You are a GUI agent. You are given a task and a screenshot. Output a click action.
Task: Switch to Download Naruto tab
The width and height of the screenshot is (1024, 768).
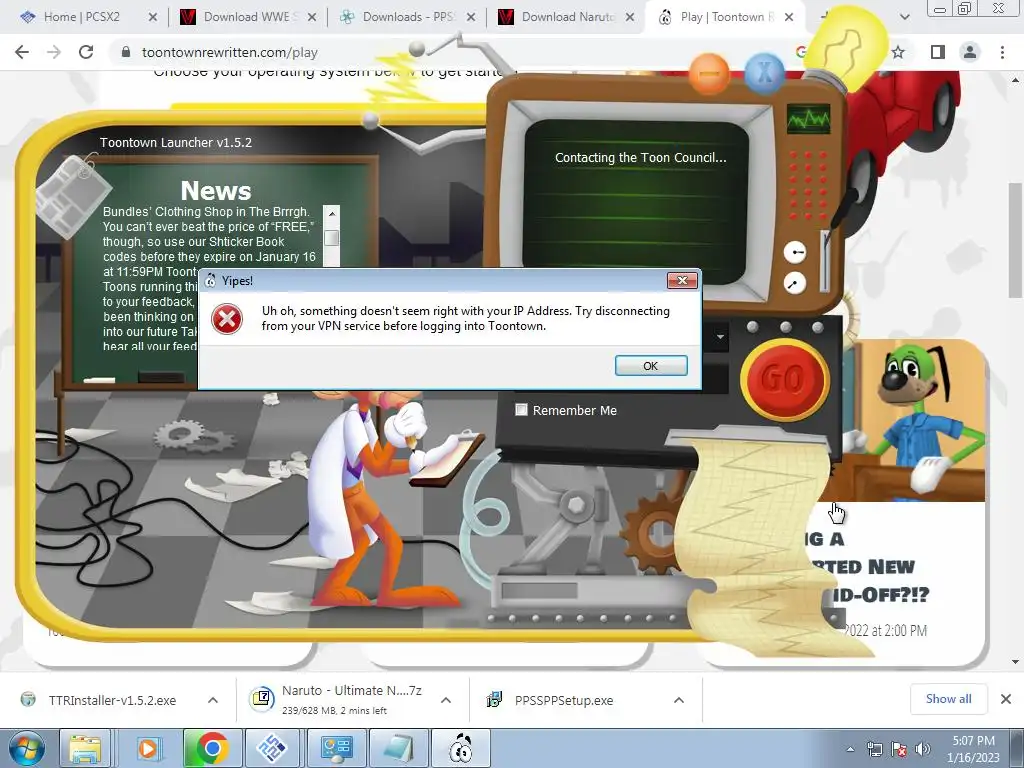click(566, 17)
